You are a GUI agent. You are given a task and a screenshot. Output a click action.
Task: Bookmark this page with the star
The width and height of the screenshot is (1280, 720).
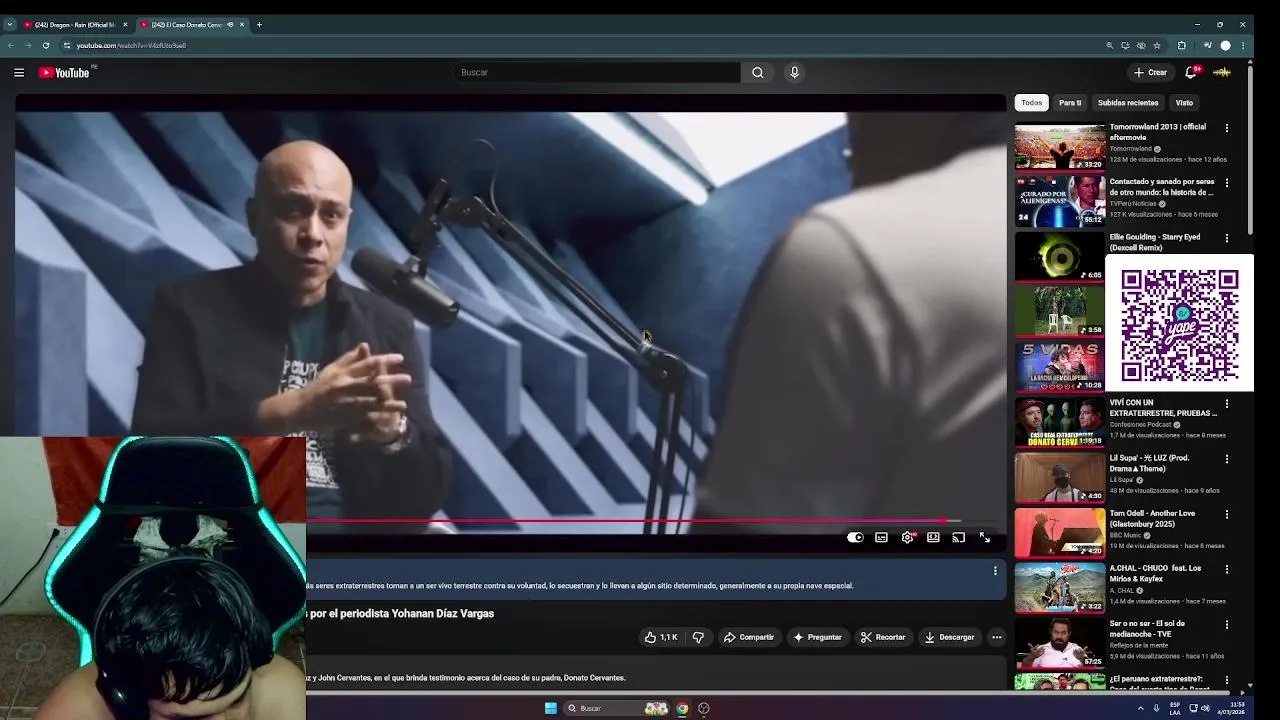tap(1157, 45)
